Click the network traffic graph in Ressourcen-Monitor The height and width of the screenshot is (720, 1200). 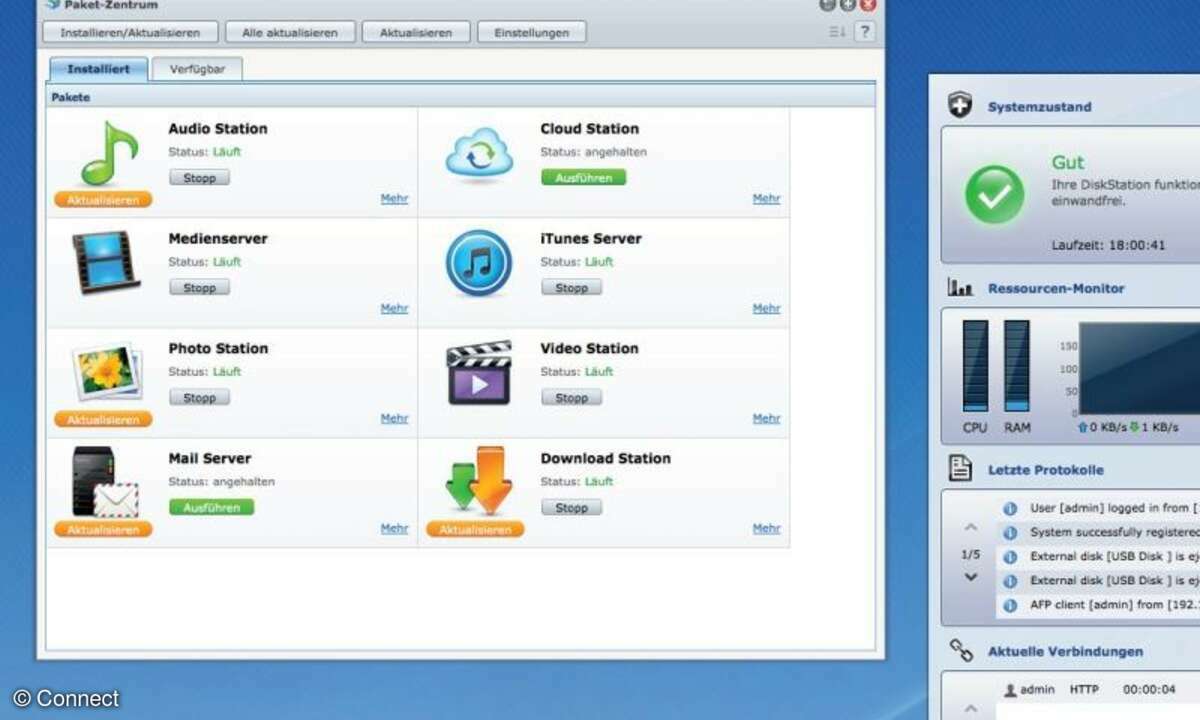tap(1139, 368)
